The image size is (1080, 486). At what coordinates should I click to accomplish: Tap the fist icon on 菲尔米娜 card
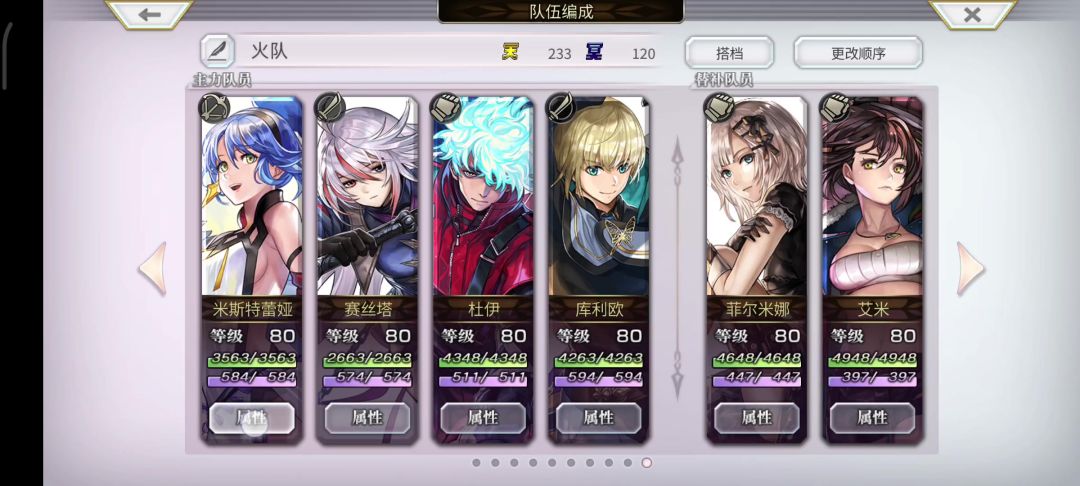coord(720,108)
